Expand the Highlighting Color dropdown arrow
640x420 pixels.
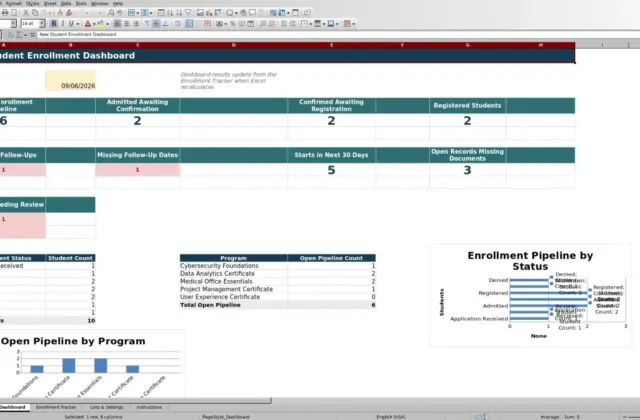[x=107, y=24]
